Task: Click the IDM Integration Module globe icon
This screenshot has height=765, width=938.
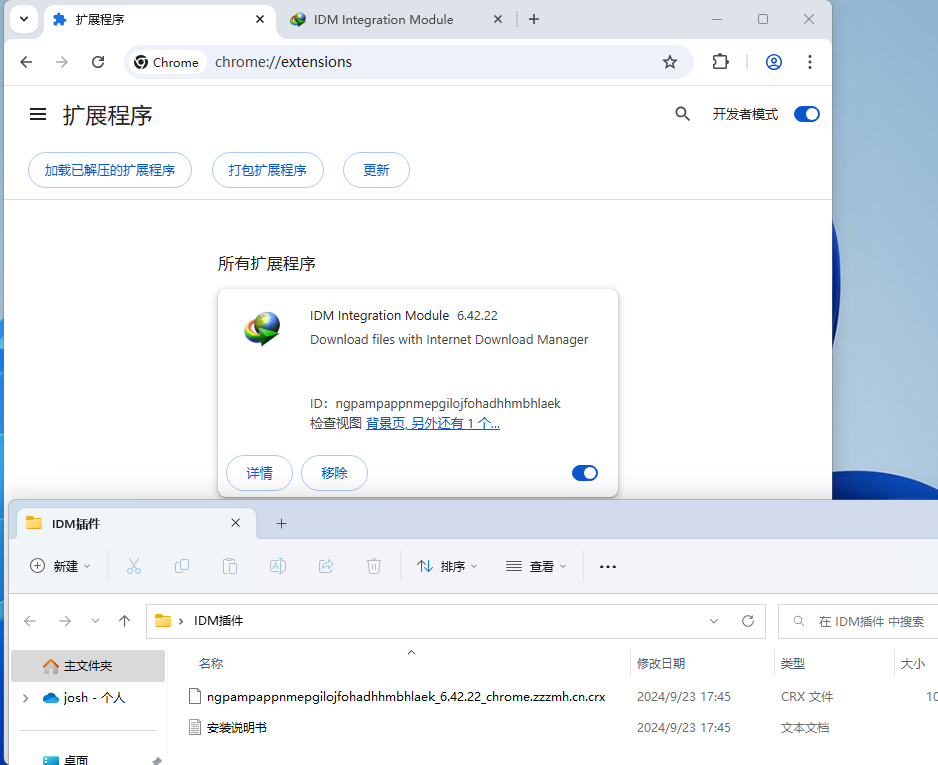Action: pyautogui.click(x=262, y=328)
